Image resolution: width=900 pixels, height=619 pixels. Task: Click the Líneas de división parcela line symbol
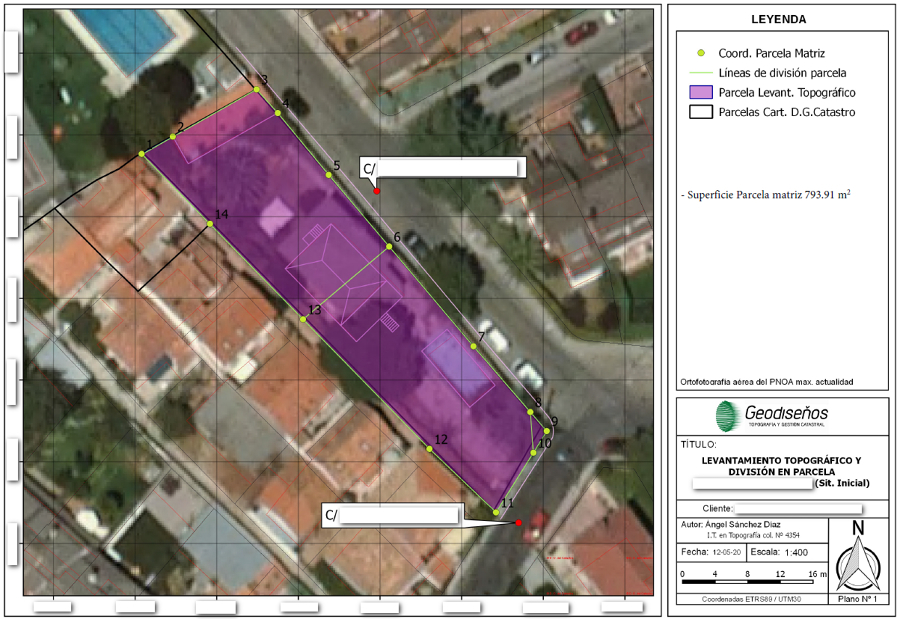(700, 70)
